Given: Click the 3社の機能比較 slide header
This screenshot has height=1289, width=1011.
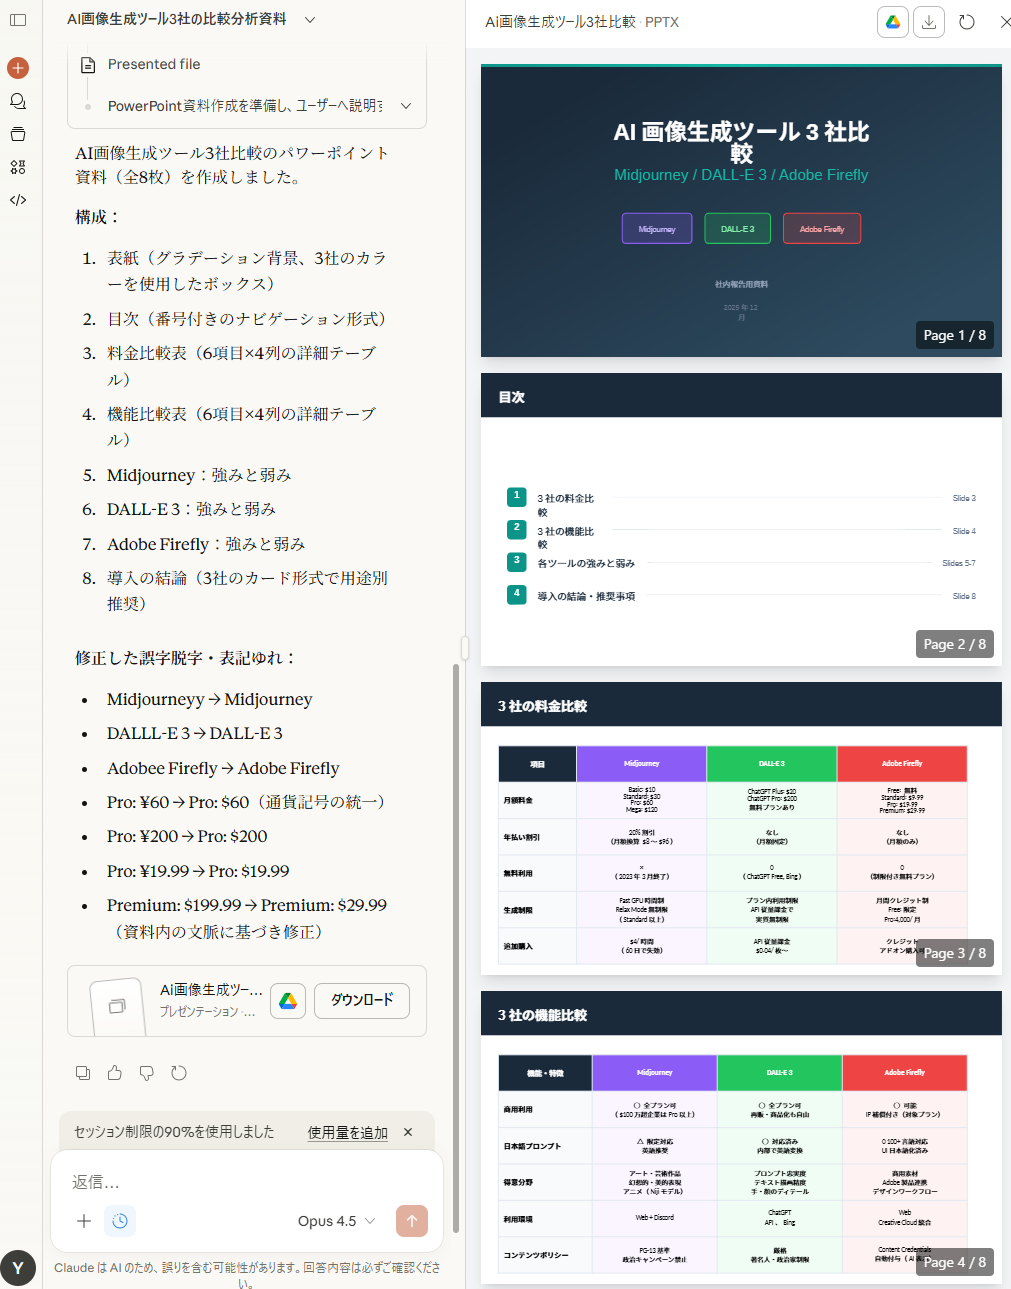Looking at the screenshot, I should pos(741,1014).
